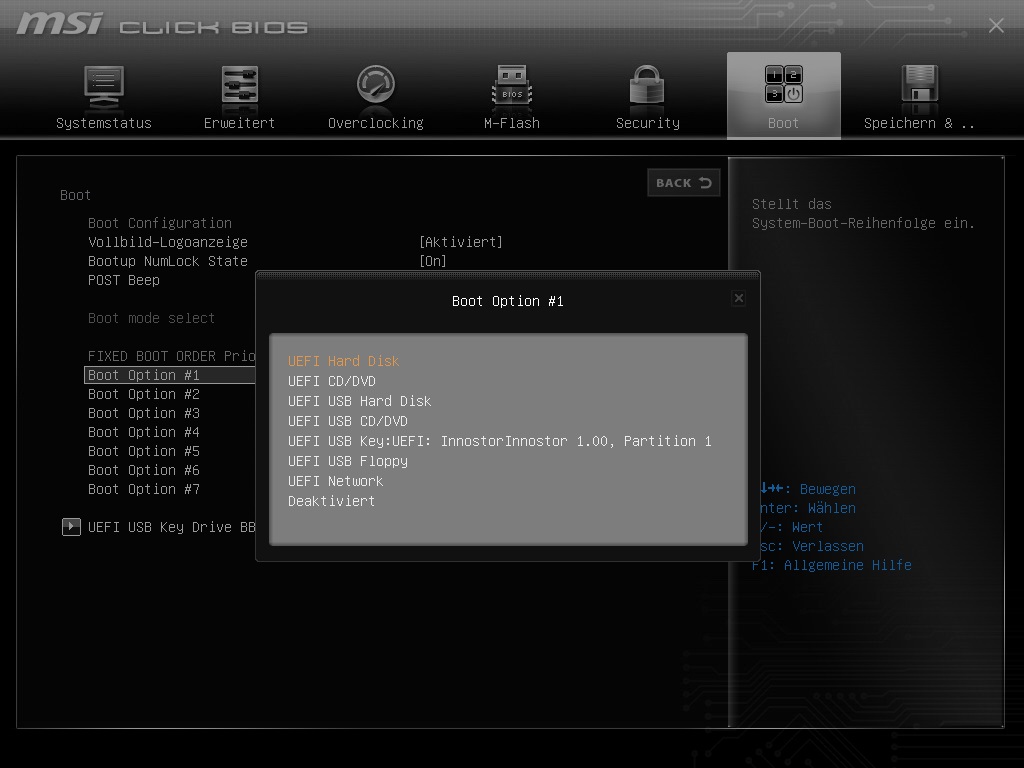Open the Bootup NumLock State [On] value
1024x768 pixels.
pyautogui.click(x=432, y=261)
